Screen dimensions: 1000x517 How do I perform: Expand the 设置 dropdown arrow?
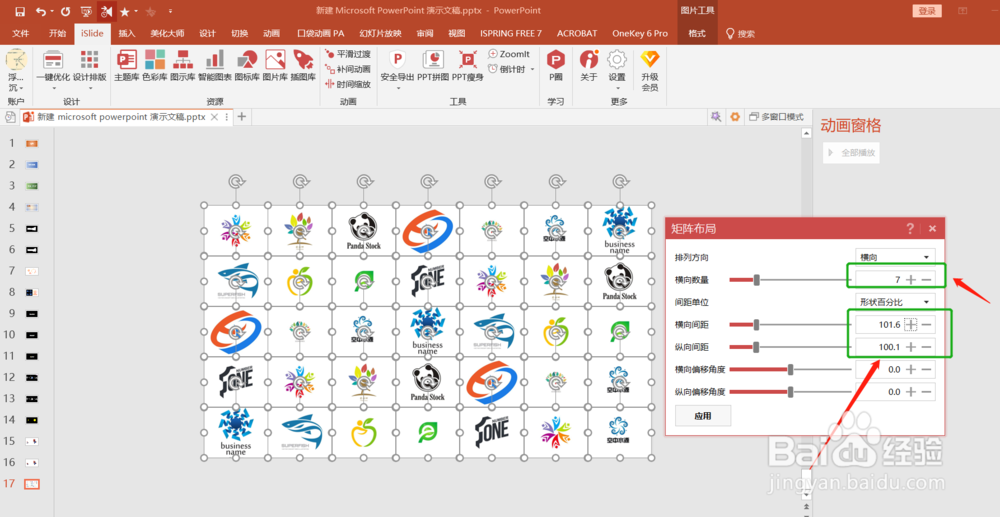617,89
